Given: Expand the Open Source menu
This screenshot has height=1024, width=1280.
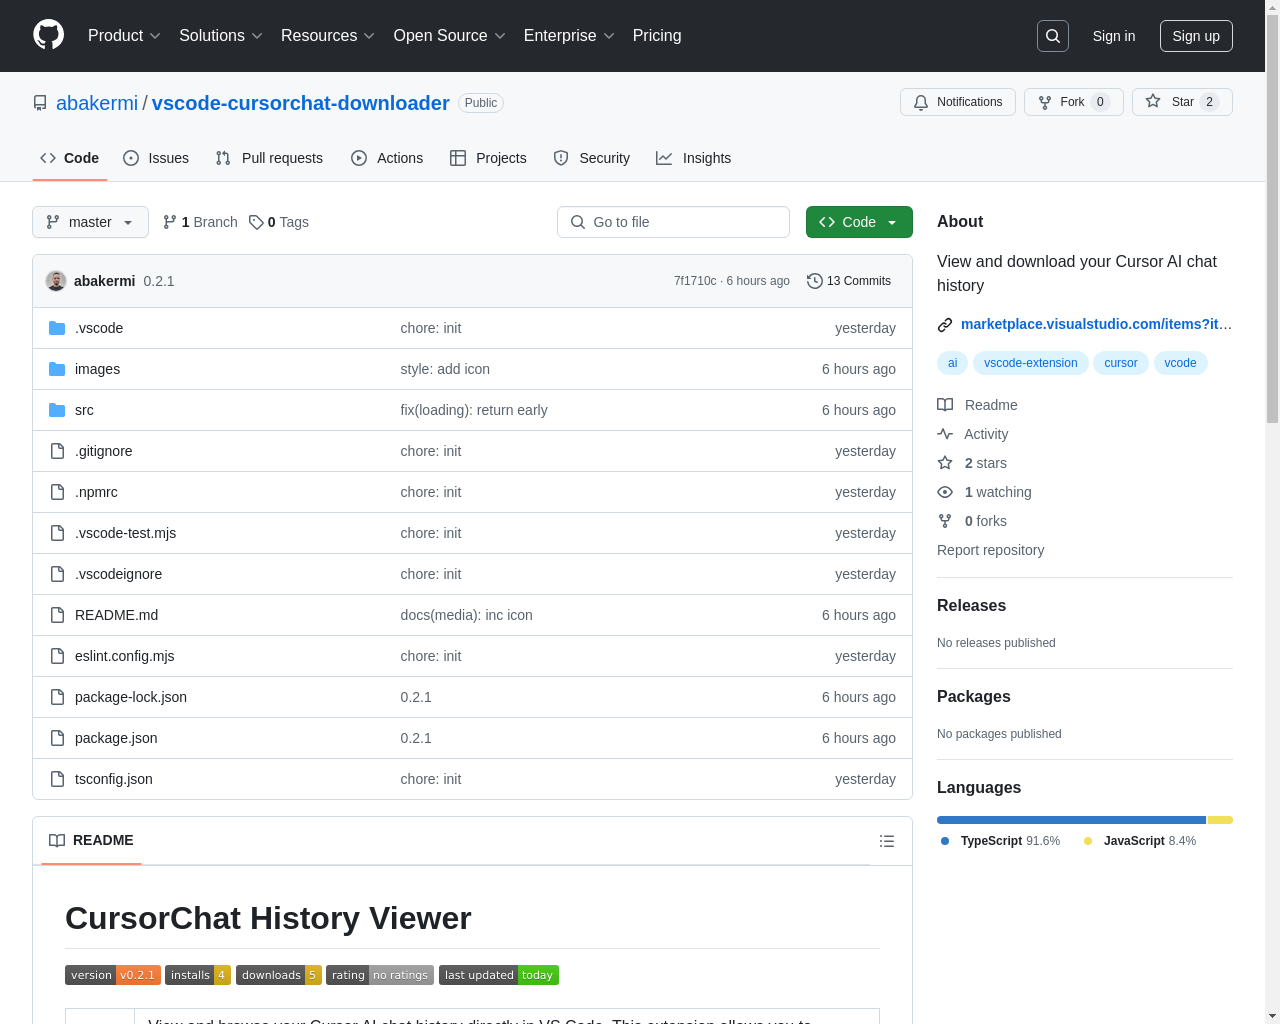Looking at the screenshot, I should [450, 36].
